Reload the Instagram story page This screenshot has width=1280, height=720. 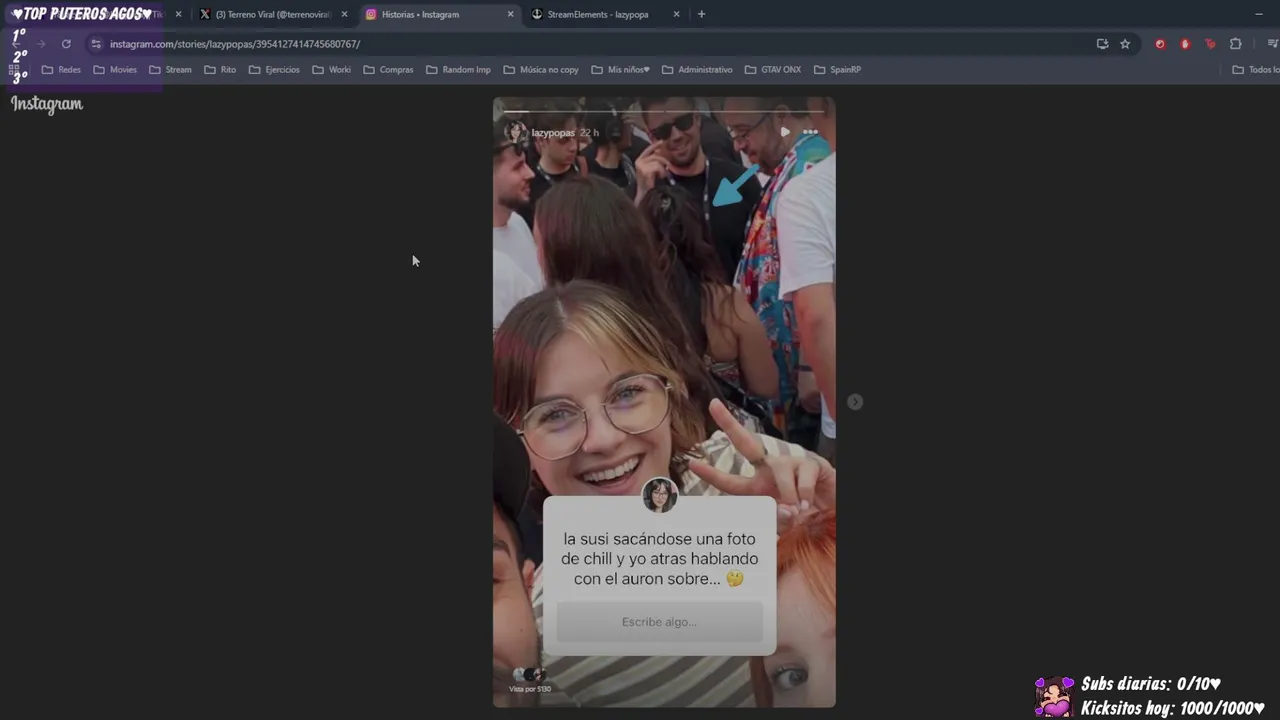click(x=66, y=44)
